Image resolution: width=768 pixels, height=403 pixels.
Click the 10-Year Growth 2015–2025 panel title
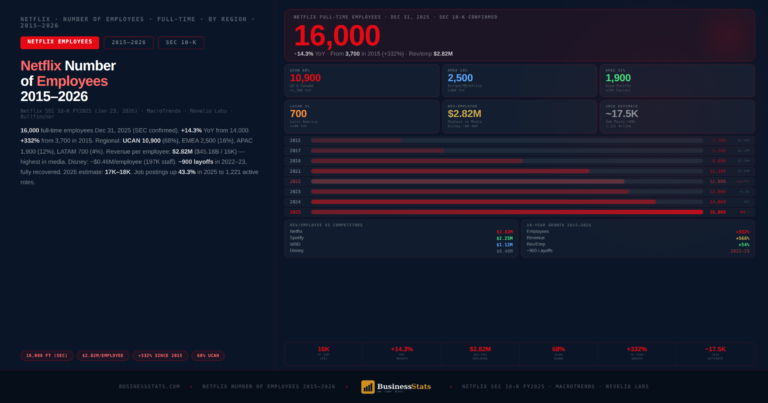click(x=559, y=225)
